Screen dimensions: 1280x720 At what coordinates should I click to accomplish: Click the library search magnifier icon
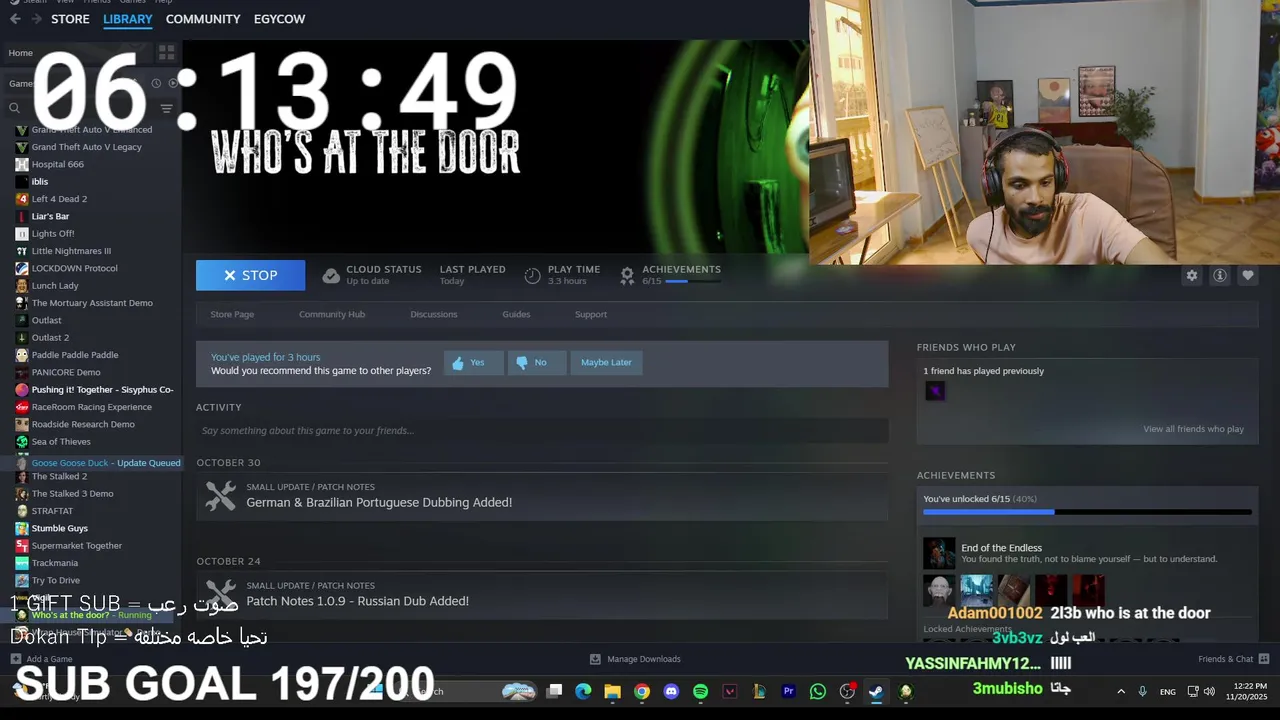pos(14,108)
